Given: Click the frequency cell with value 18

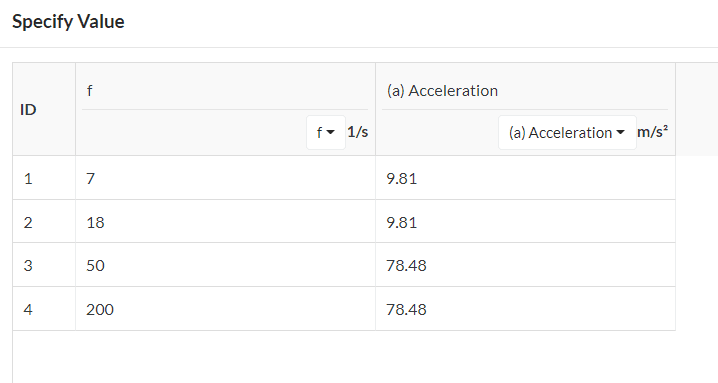Looking at the screenshot, I should pos(225,222).
